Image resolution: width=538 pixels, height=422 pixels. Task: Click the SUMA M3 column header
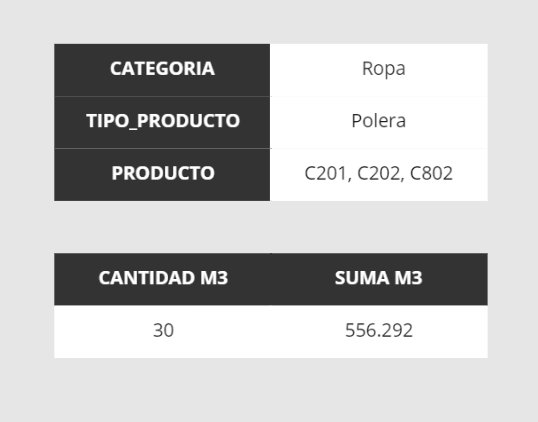pyautogui.click(x=379, y=279)
